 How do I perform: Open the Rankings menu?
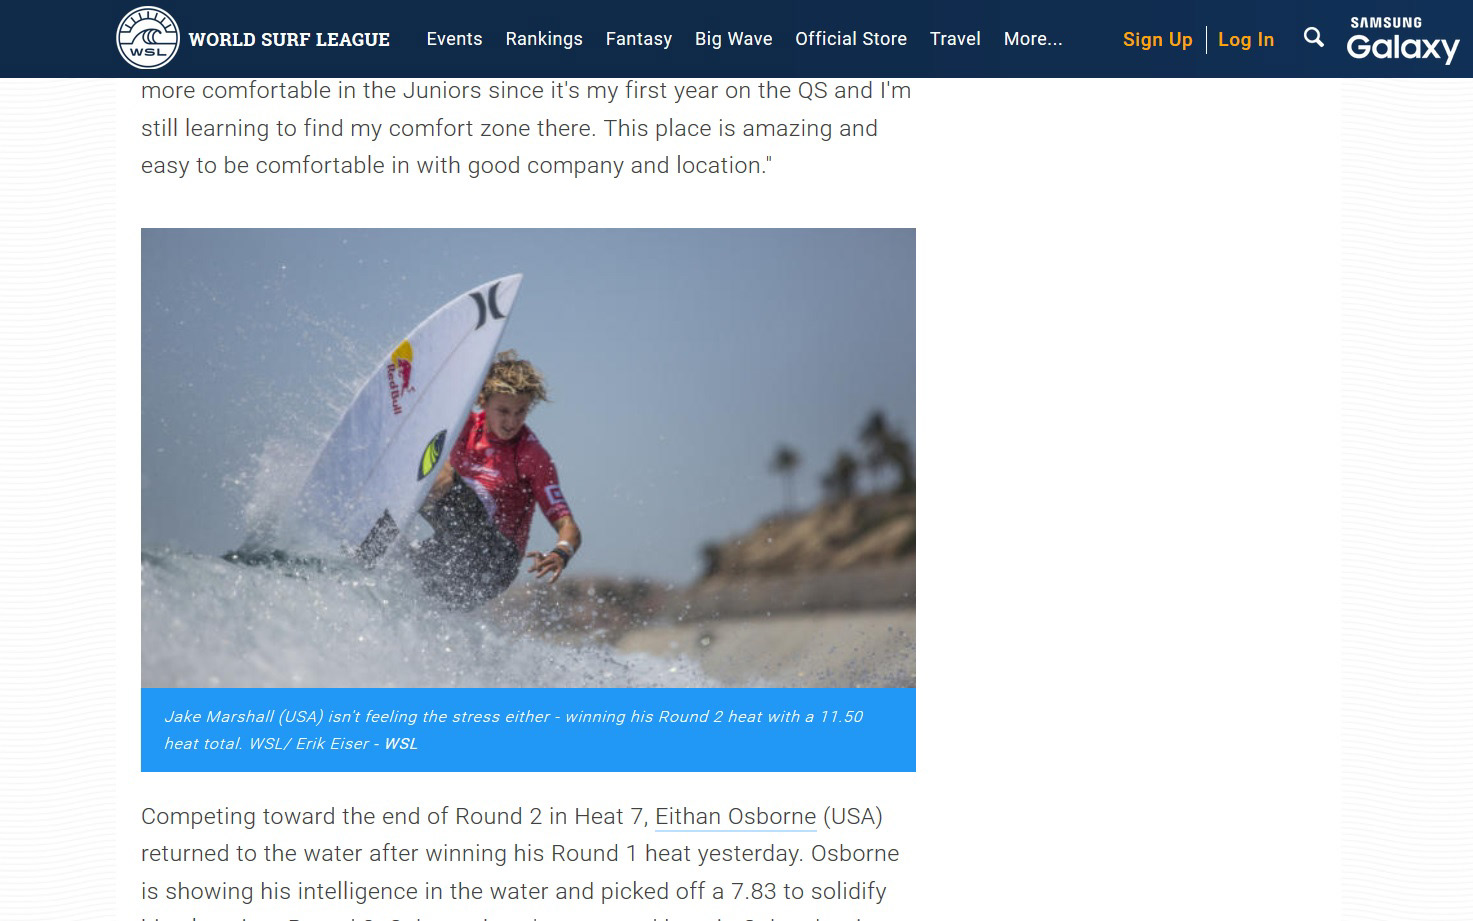[x=544, y=39]
